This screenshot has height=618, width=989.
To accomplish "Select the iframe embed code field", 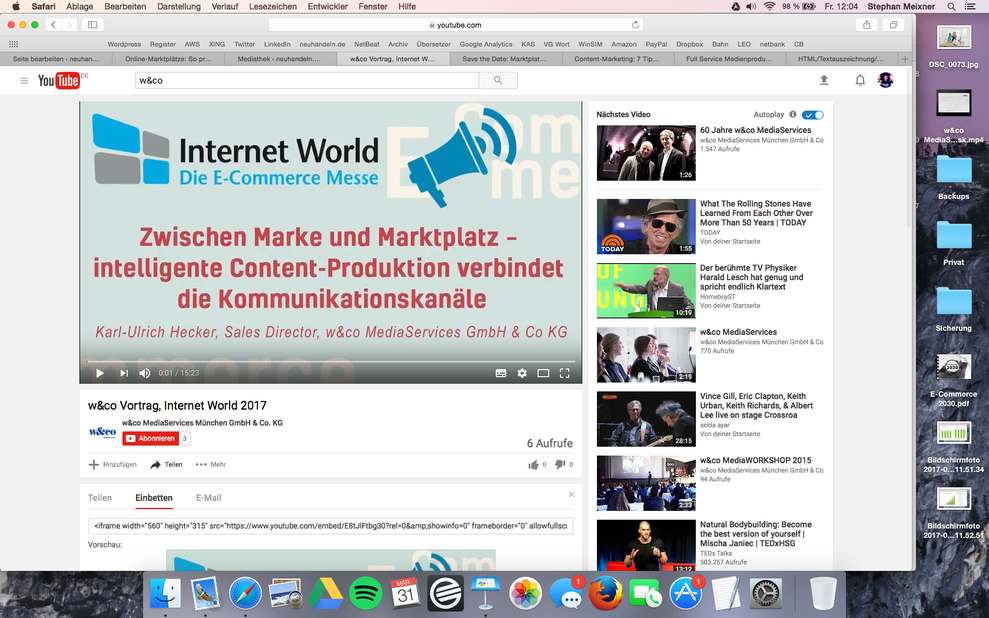I will (x=331, y=526).
